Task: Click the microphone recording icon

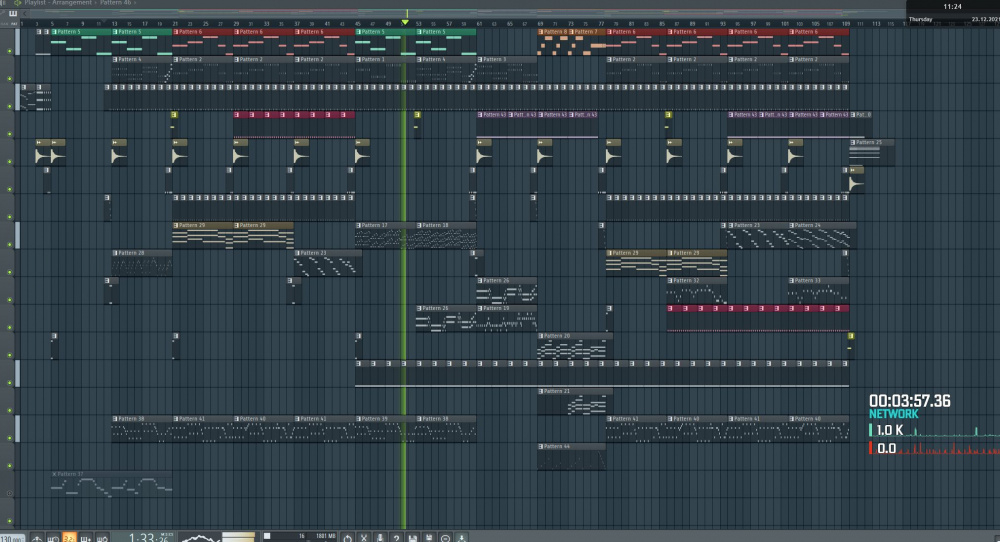Action: click(x=380, y=537)
